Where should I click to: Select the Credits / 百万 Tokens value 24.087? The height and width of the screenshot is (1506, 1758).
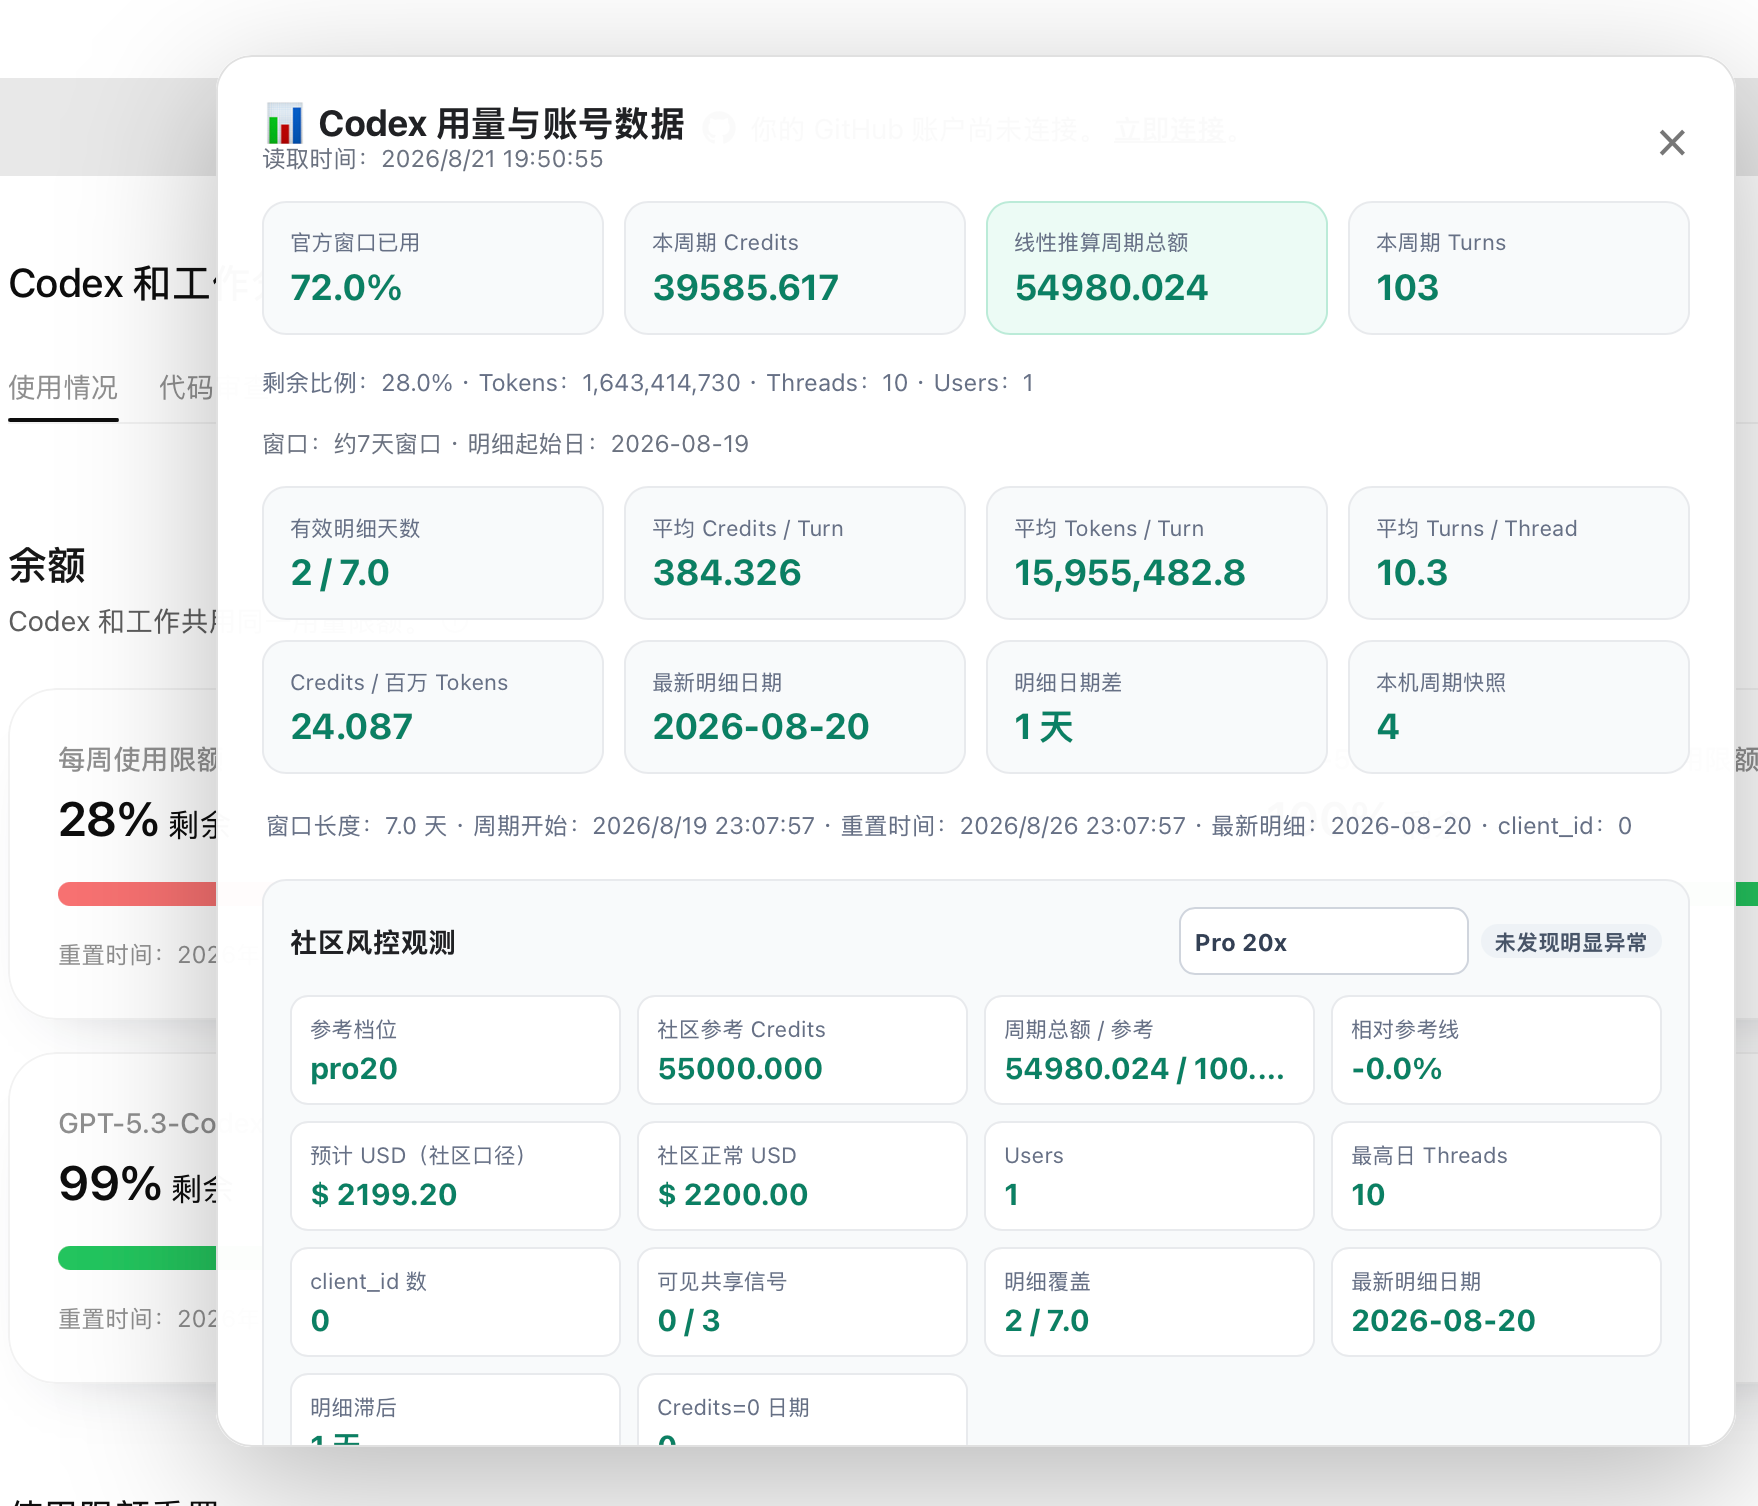352,727
